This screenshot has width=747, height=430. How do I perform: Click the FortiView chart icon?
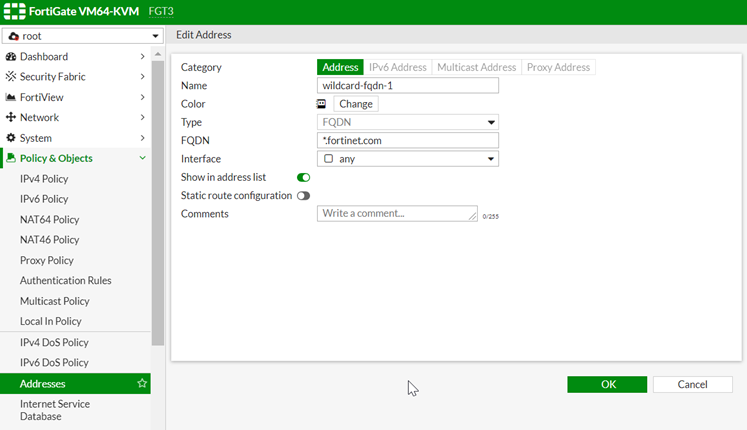tap(10, 97)
